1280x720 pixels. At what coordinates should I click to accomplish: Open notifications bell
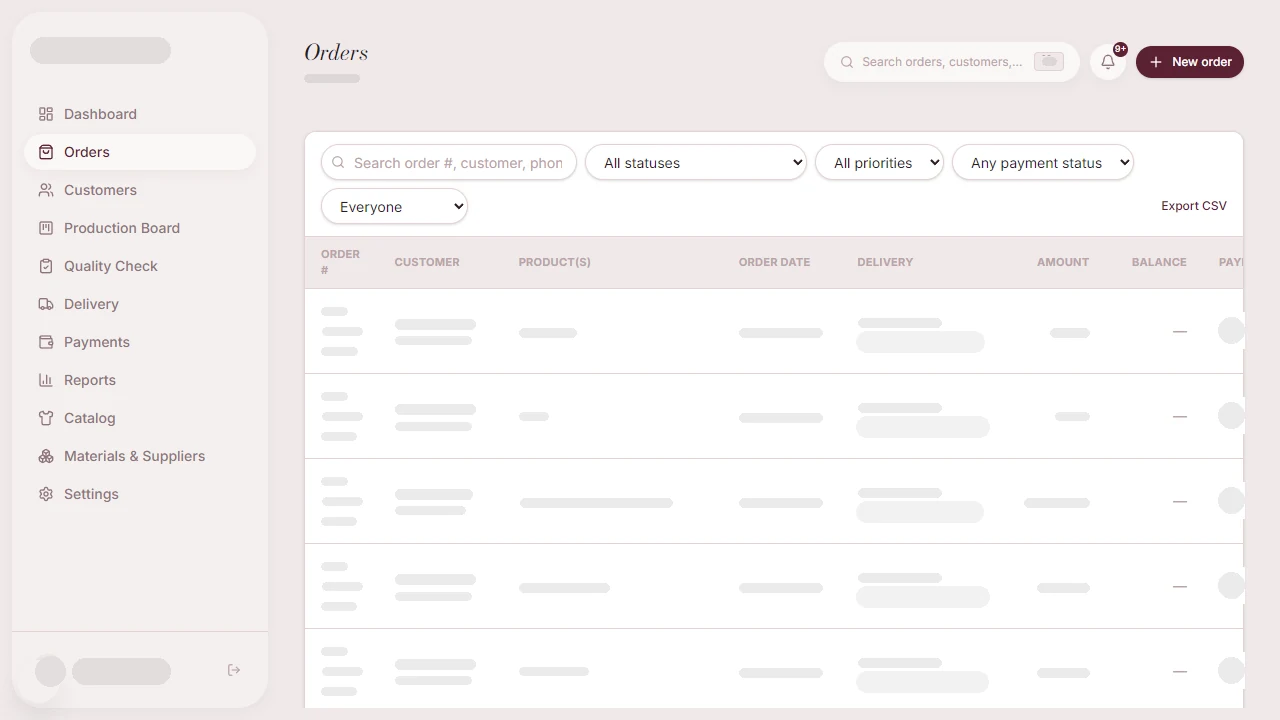point(1108,62)
